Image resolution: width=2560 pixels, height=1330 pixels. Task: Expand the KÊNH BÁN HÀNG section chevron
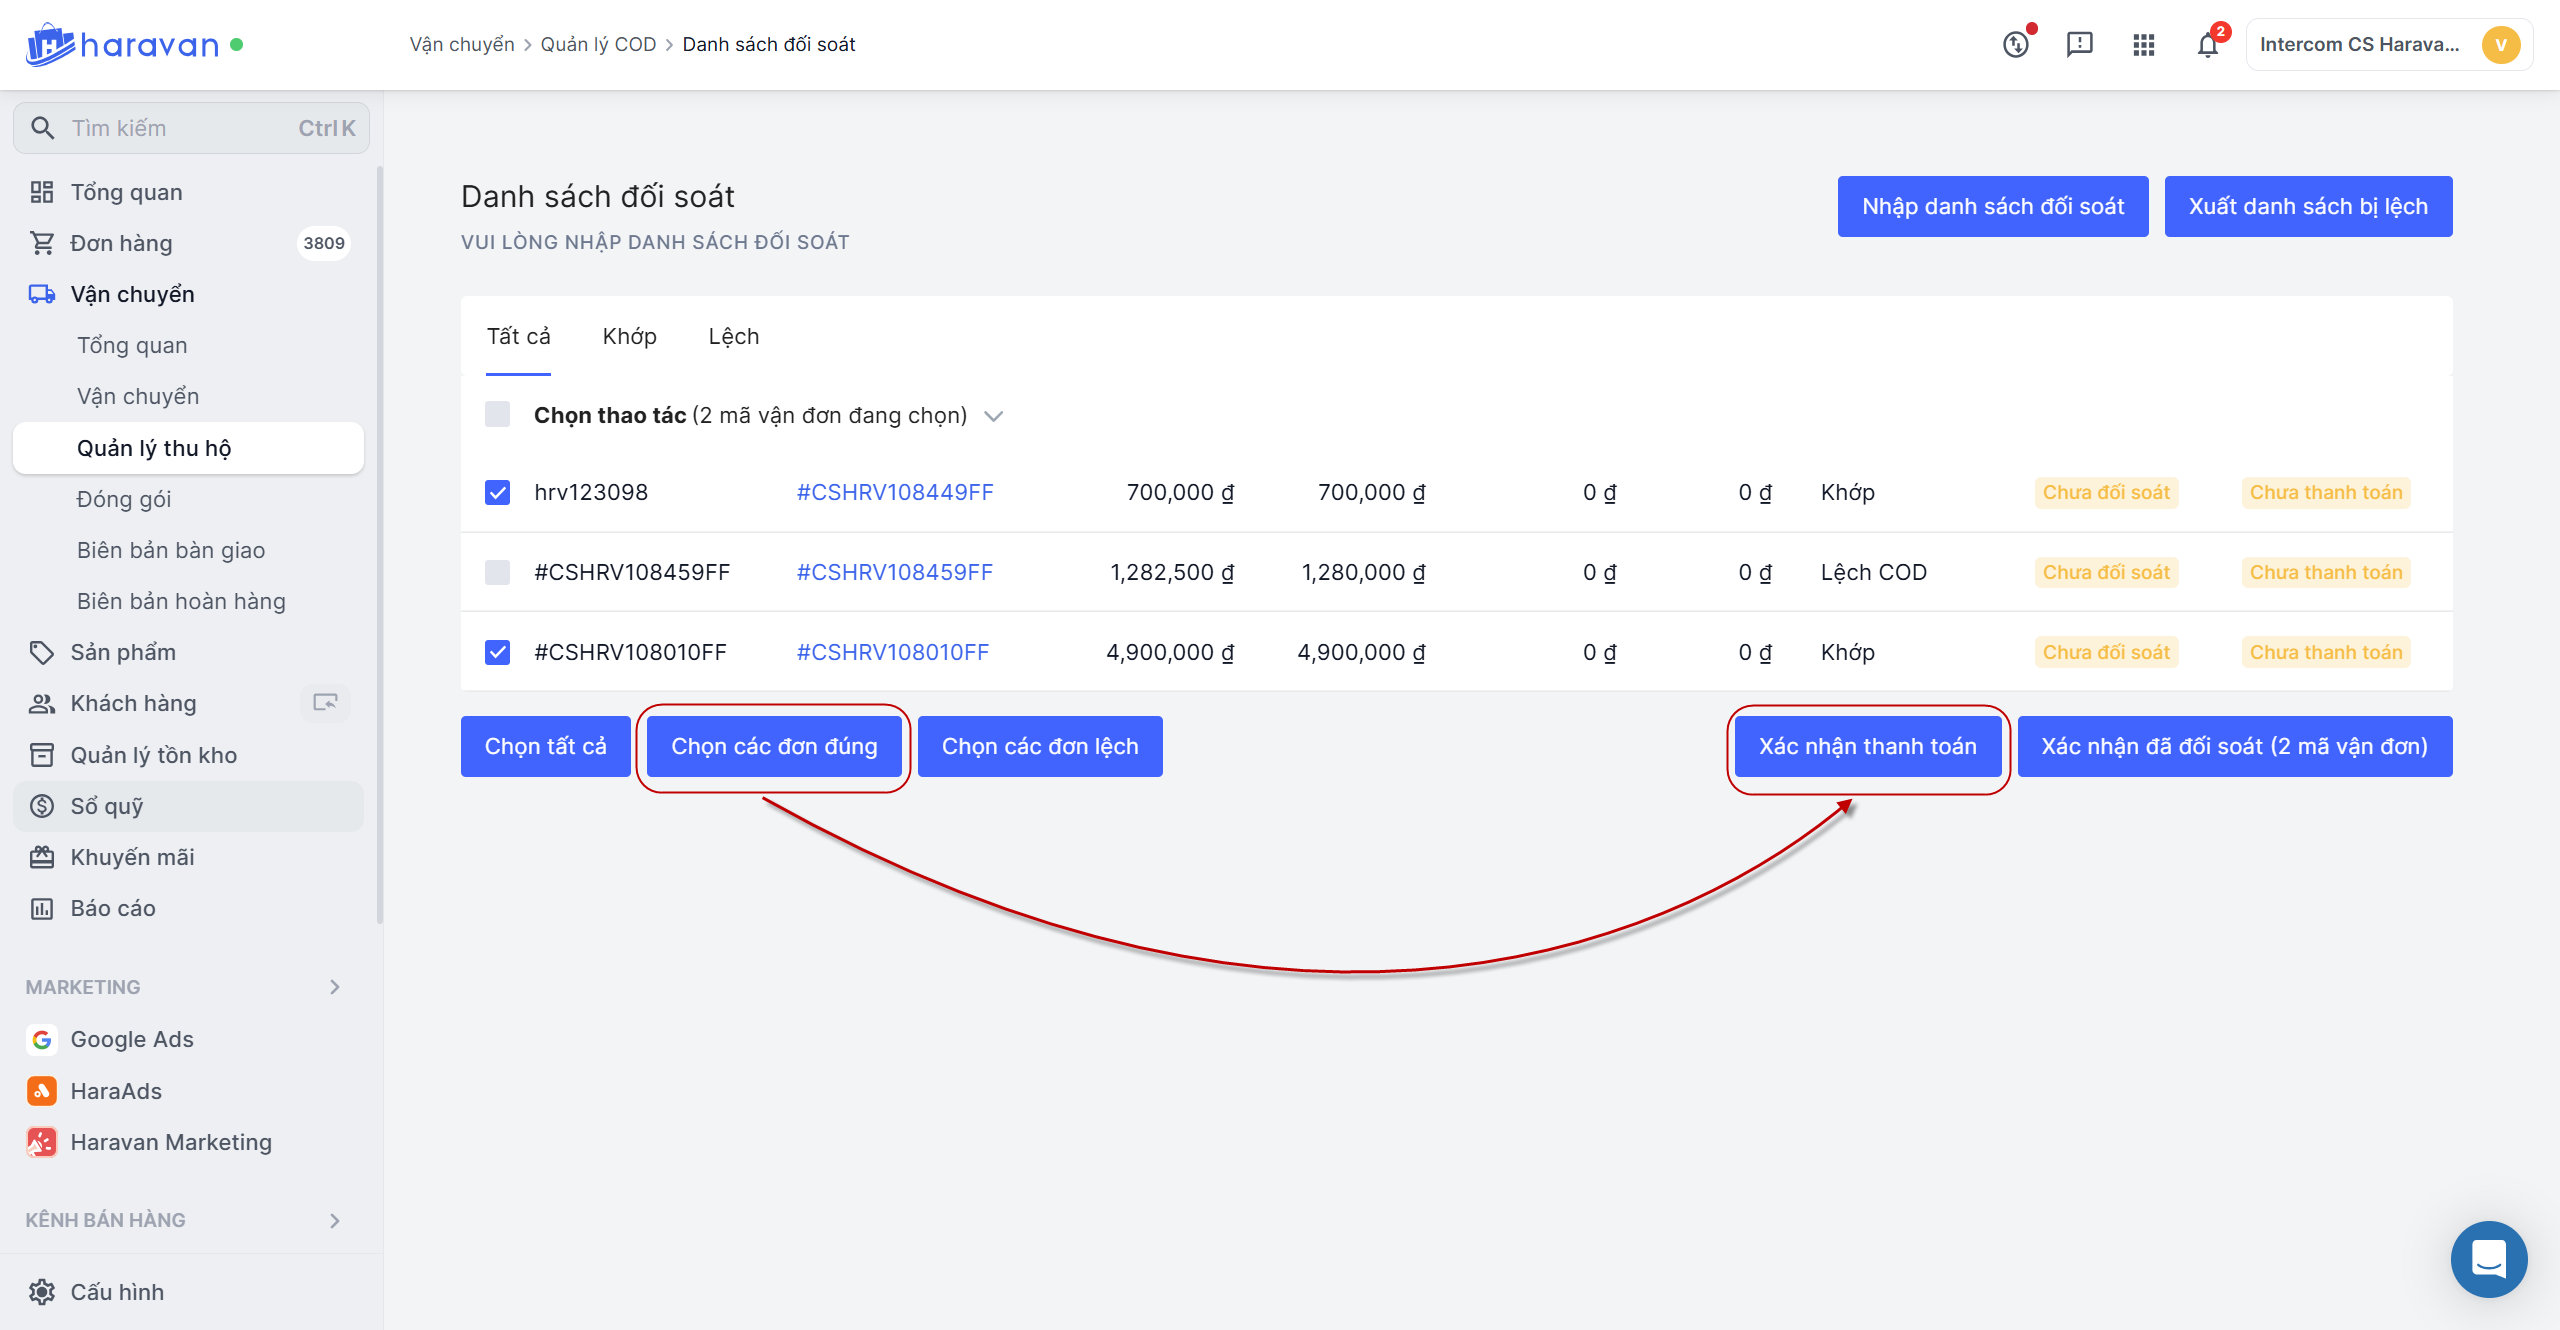coord(335,1220)
